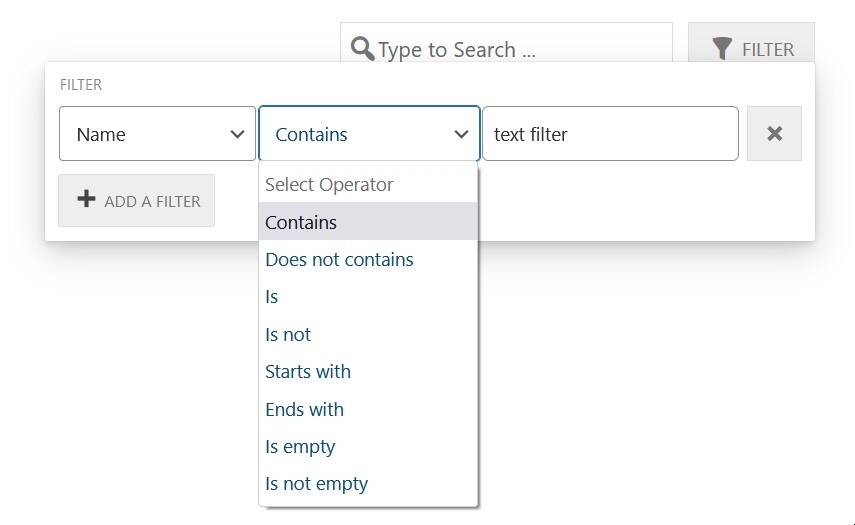The width and height of the screenshot is (855, 525).
Task: Pick the Is operator
Action: (368, 297)
